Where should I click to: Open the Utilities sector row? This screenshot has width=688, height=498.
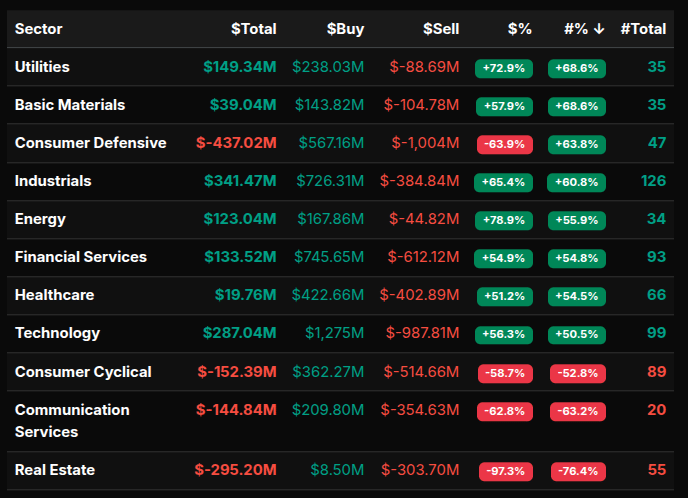(x=42, y=67)
